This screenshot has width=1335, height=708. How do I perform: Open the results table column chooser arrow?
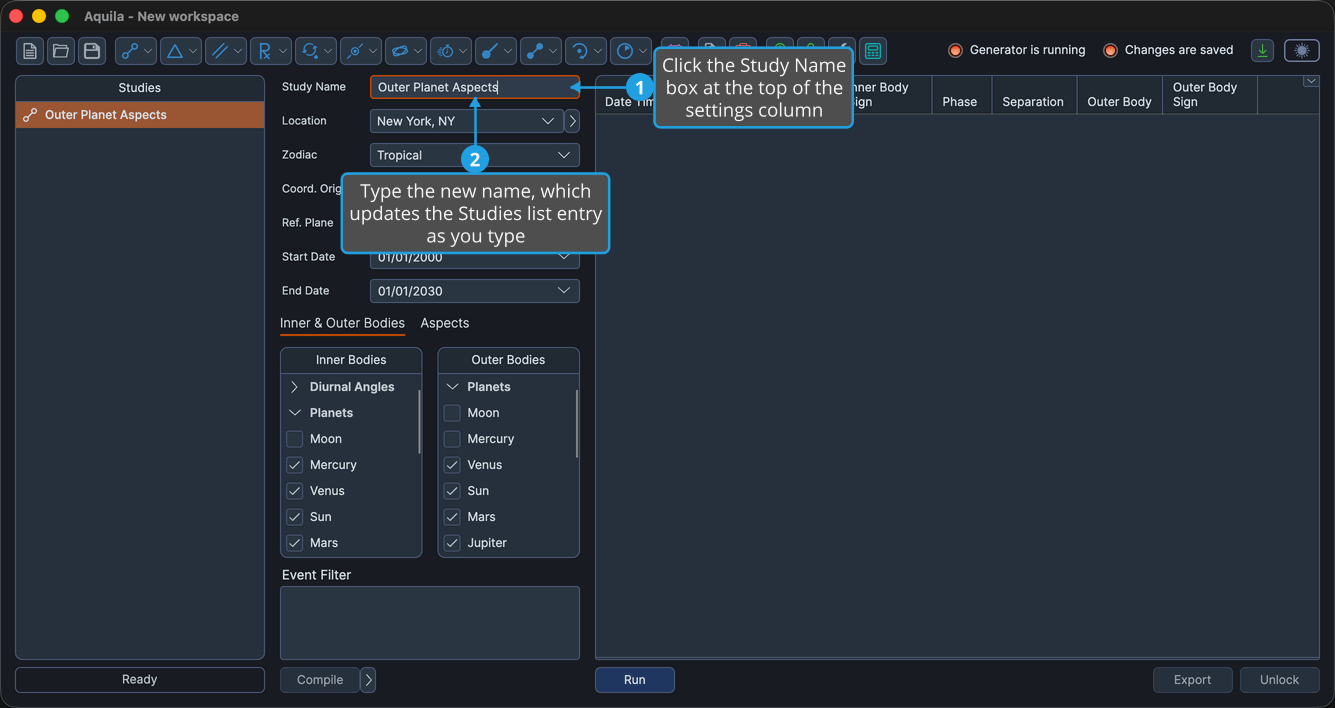click(x=1311, y=82)
